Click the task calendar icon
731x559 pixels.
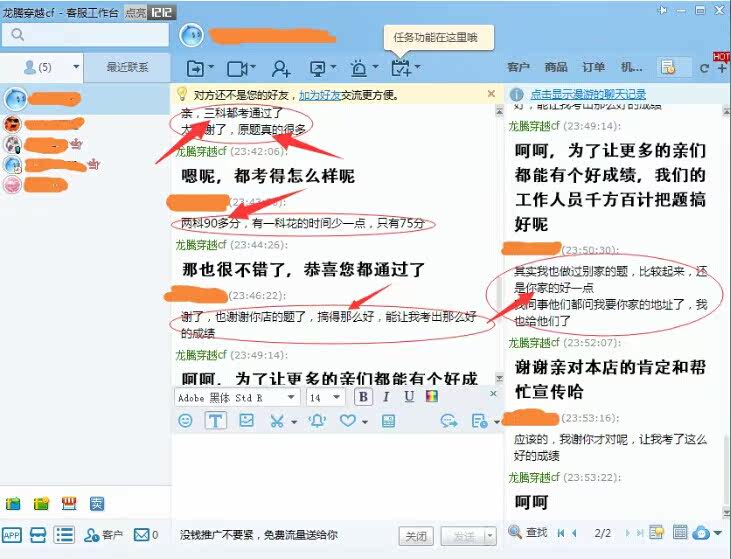click(x=401, y=68)
